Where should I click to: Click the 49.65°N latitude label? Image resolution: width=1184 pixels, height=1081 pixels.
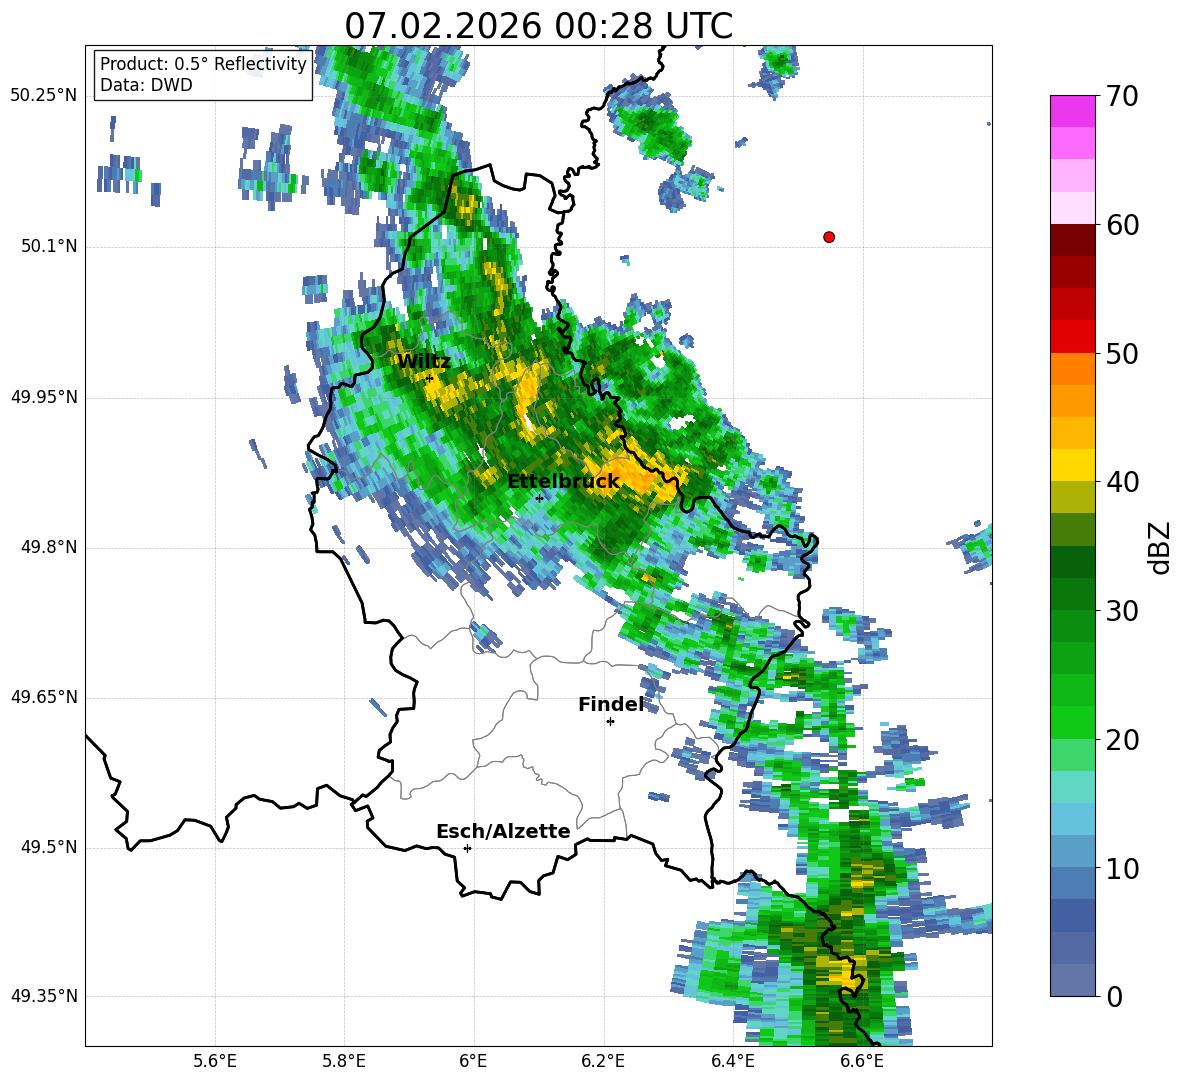coord(43,697)
